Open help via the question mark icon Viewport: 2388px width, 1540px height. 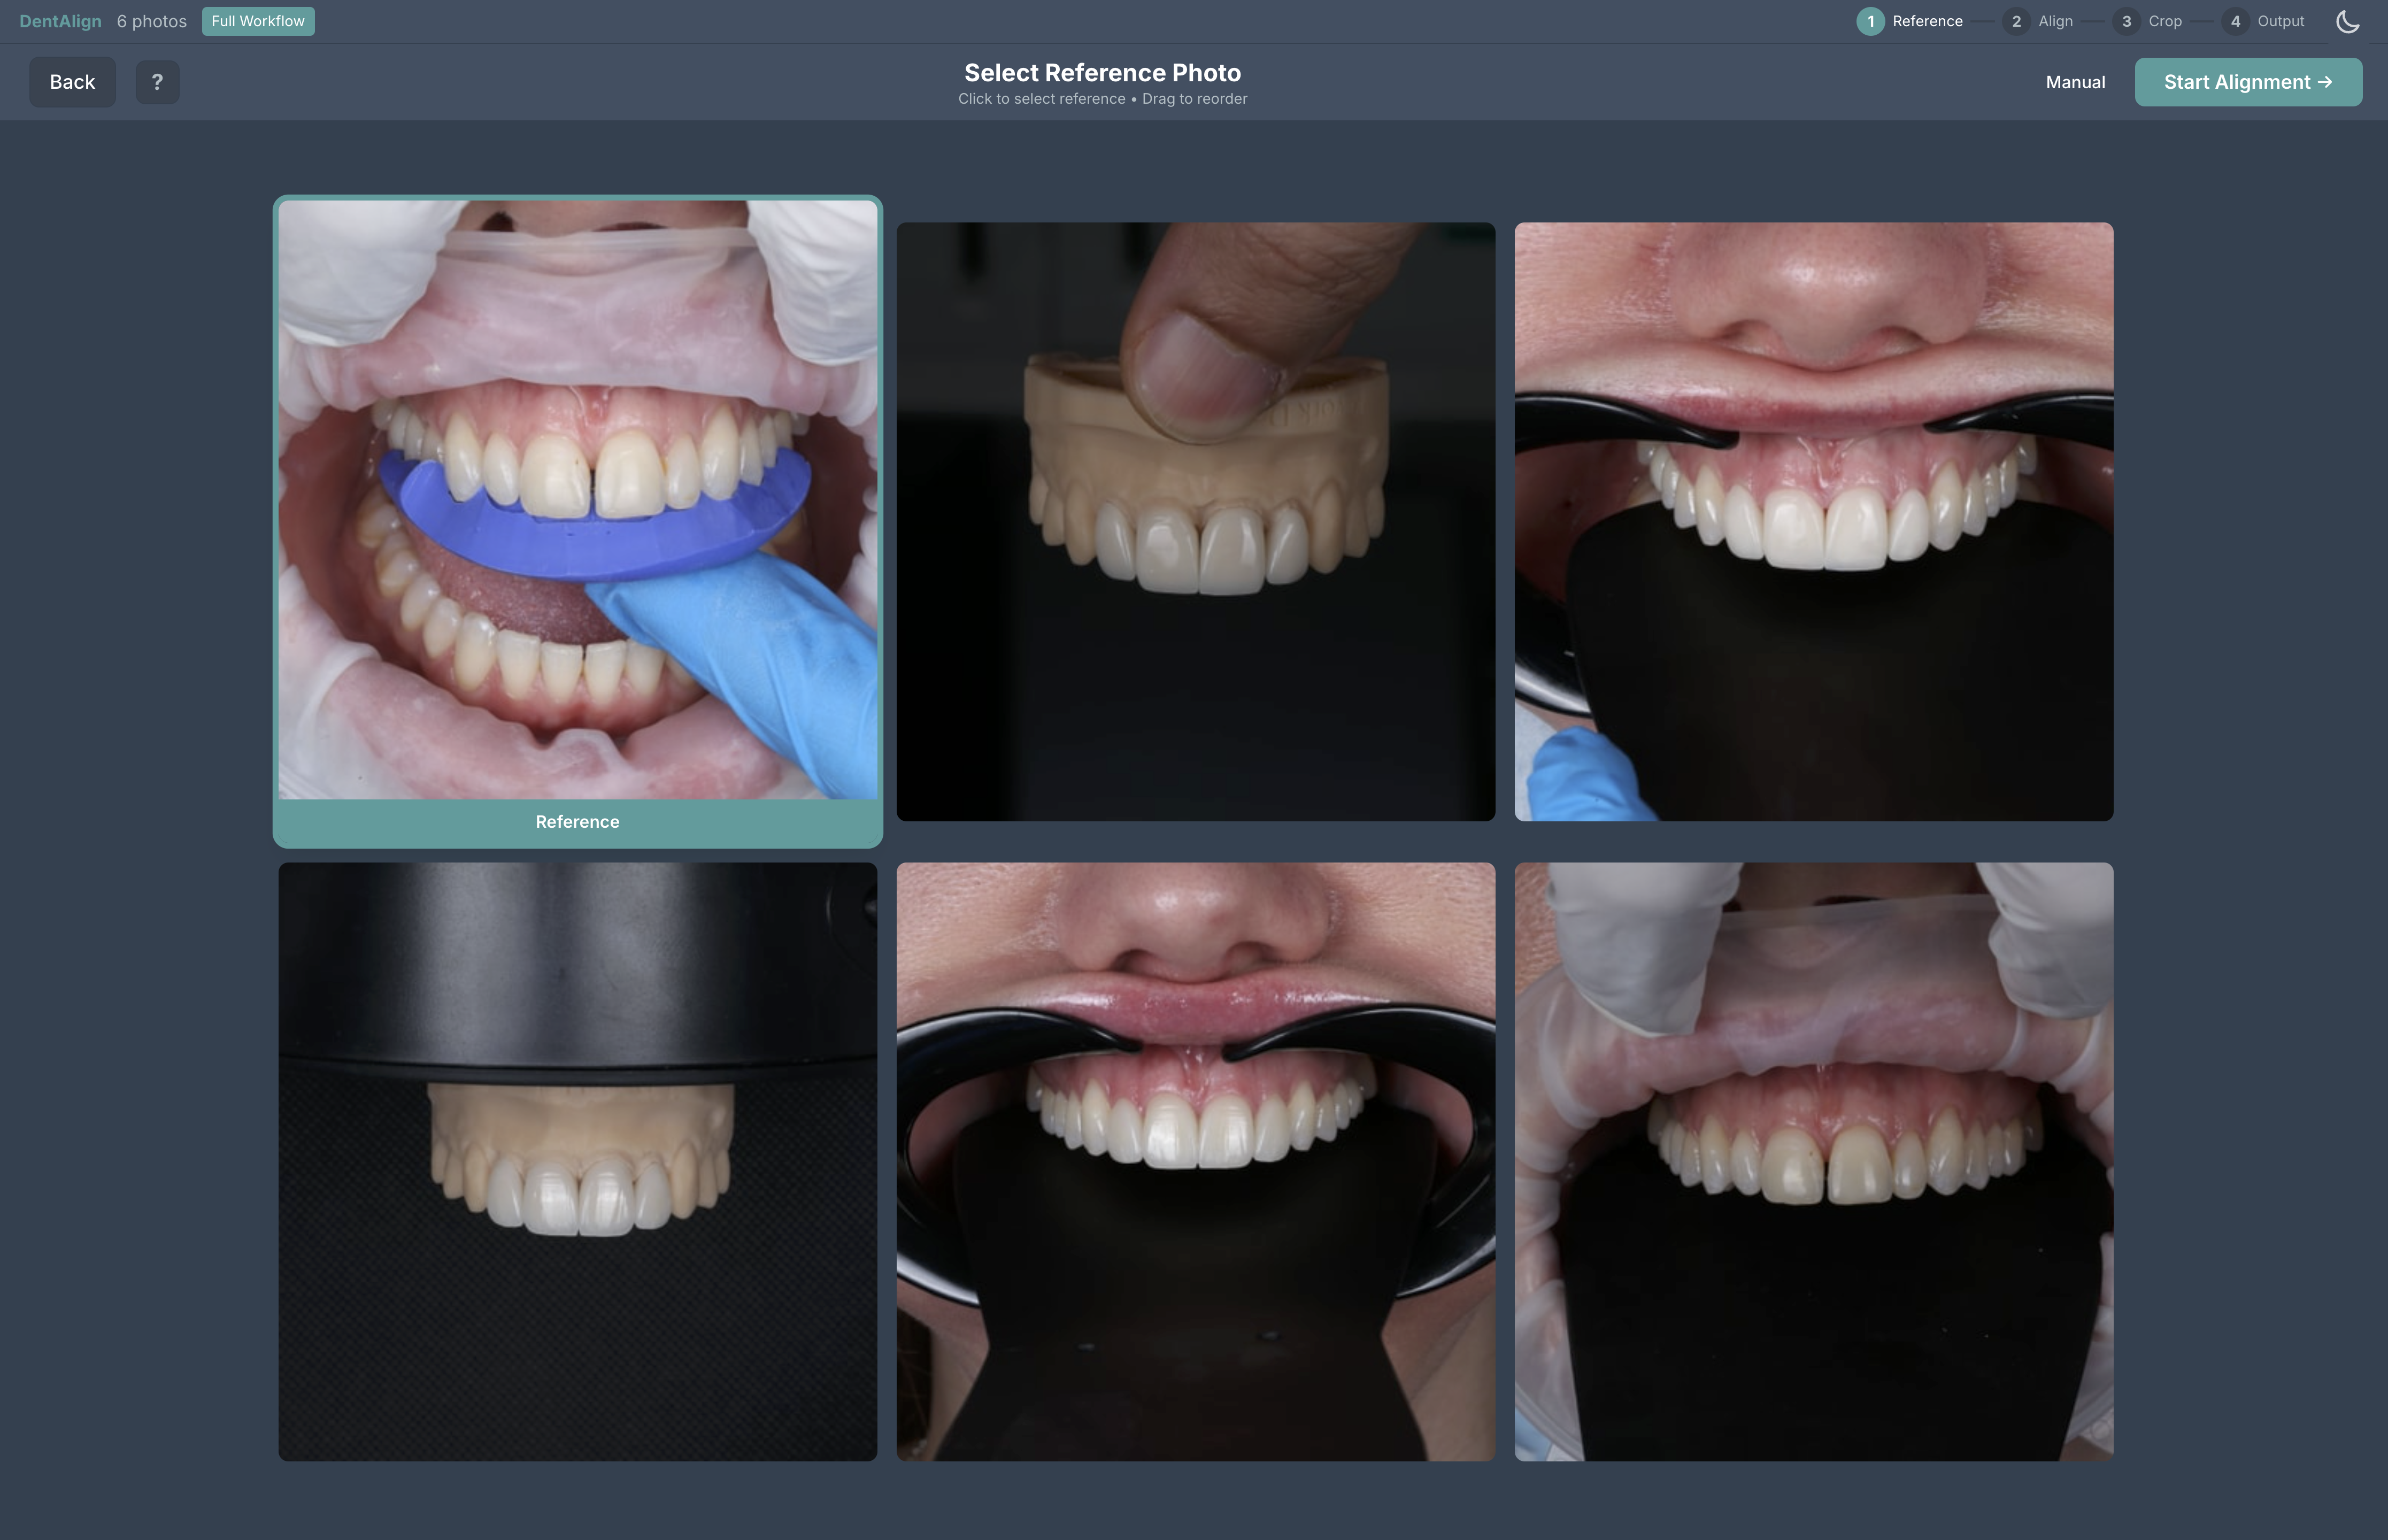click(x=158, y=82)
